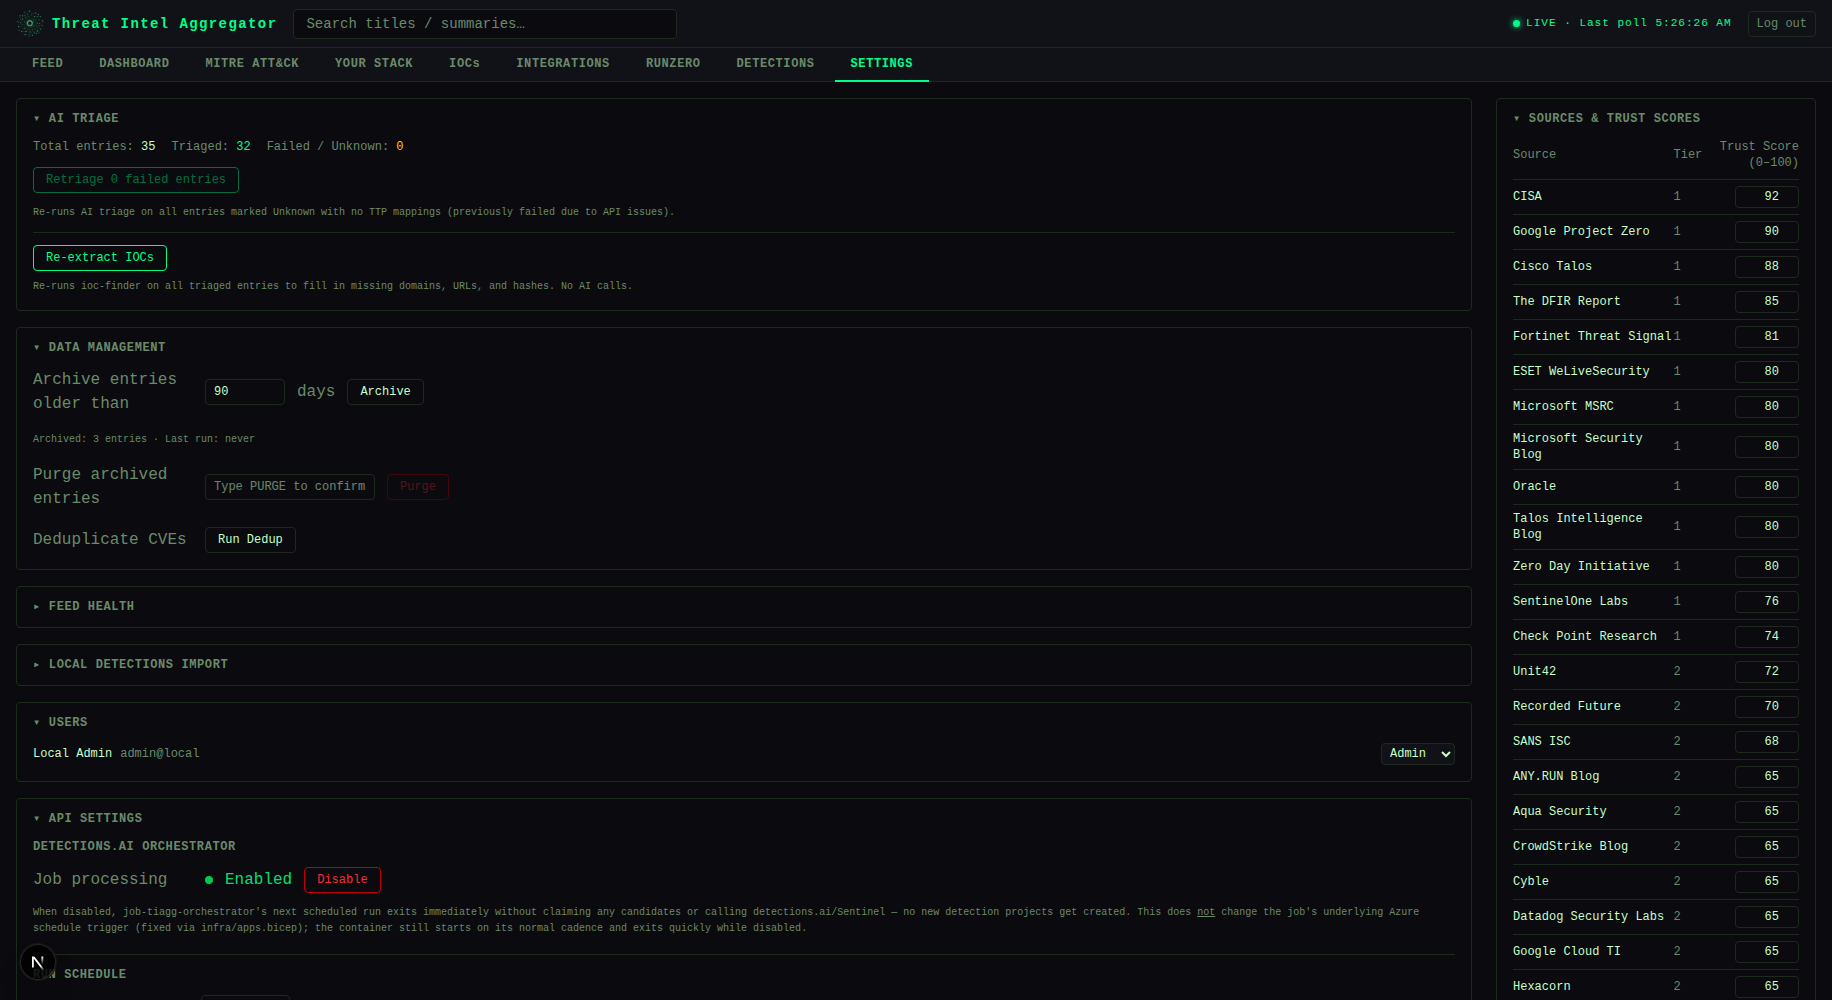The image size is (1832, 1000).
Task: Edit the Google Project Zero trust score
Action: [x=1766, y=232]
